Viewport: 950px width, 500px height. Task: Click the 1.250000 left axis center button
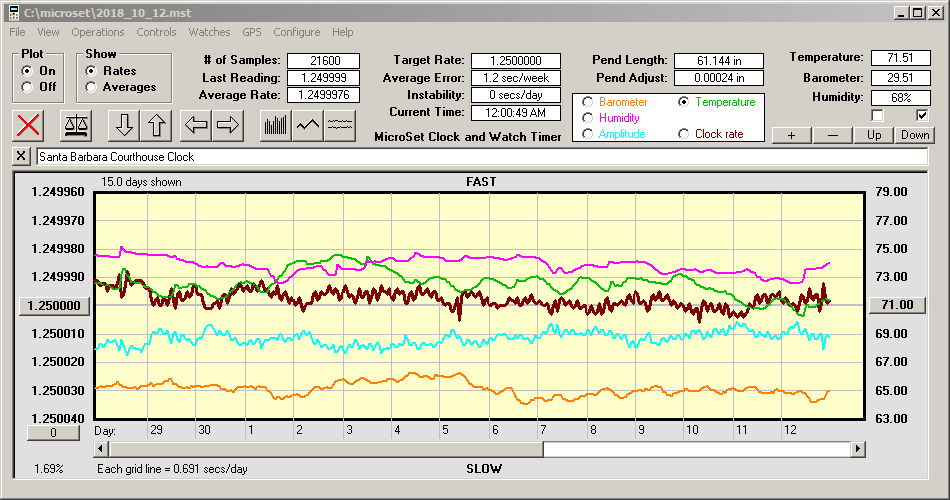tap(55, 305)
